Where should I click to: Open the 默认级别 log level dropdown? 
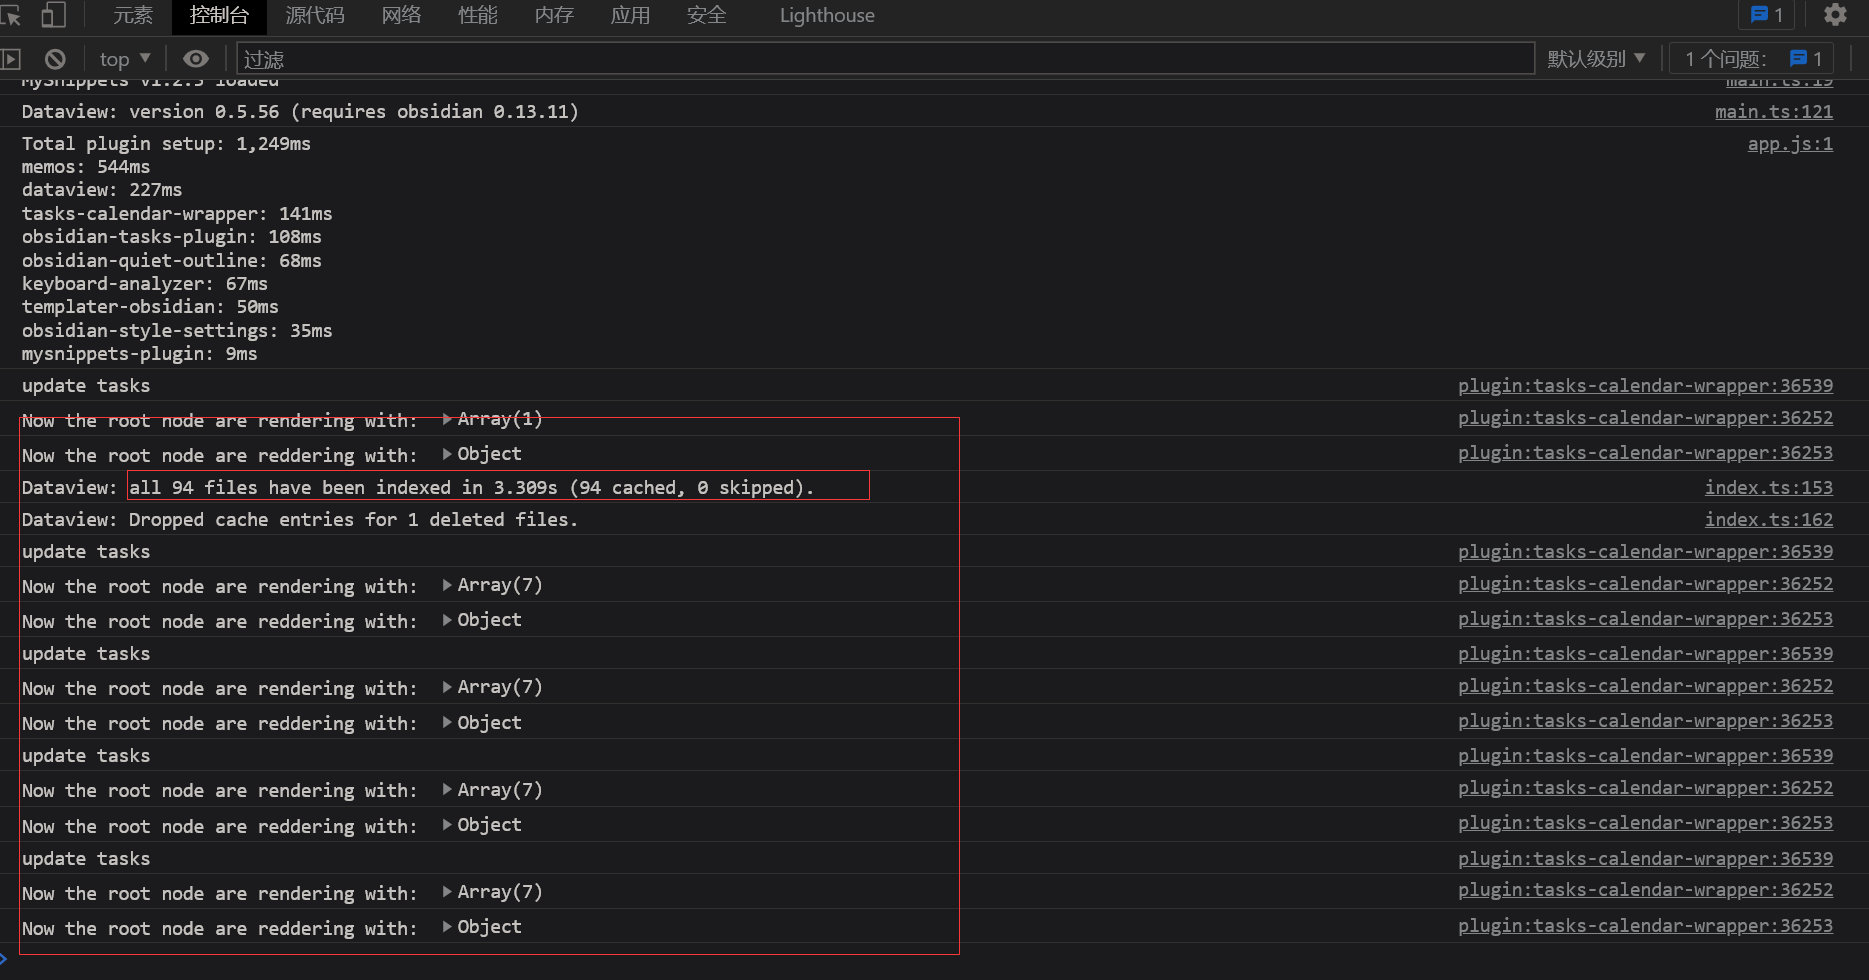tap(1596, 59)
